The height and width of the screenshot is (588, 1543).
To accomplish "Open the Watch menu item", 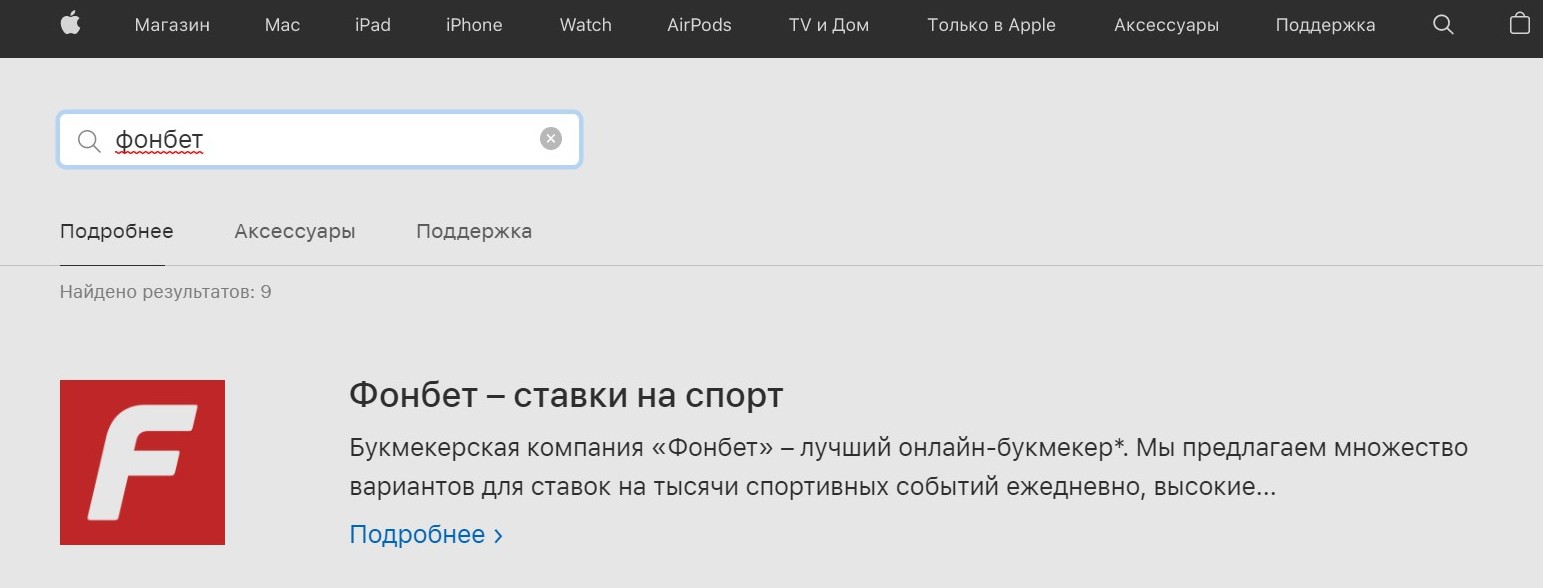I will 586,25.
